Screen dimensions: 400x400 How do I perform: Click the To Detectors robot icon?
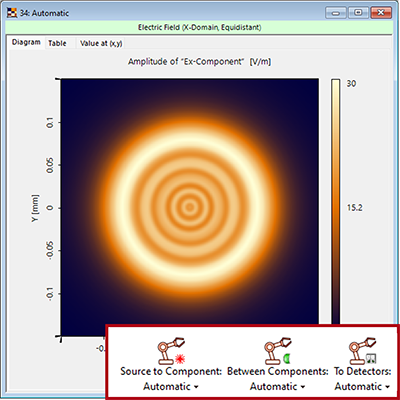(x=362, y=351)
